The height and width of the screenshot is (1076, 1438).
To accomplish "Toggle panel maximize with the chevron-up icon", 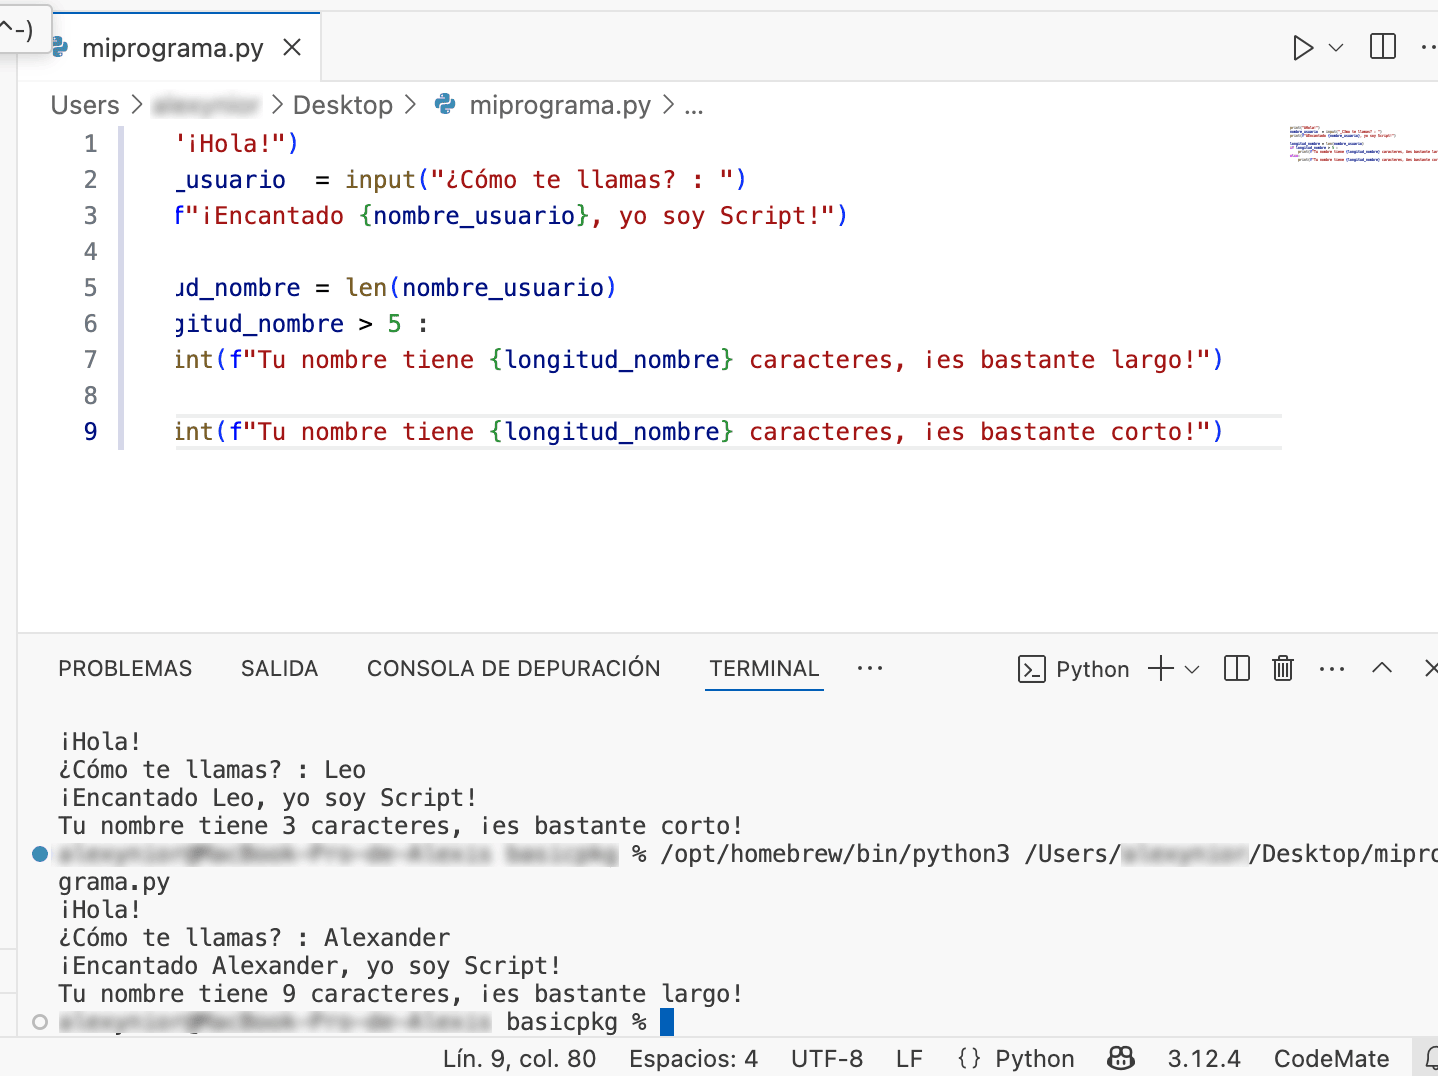I will pyautogui.click(x=1381, y=668).
